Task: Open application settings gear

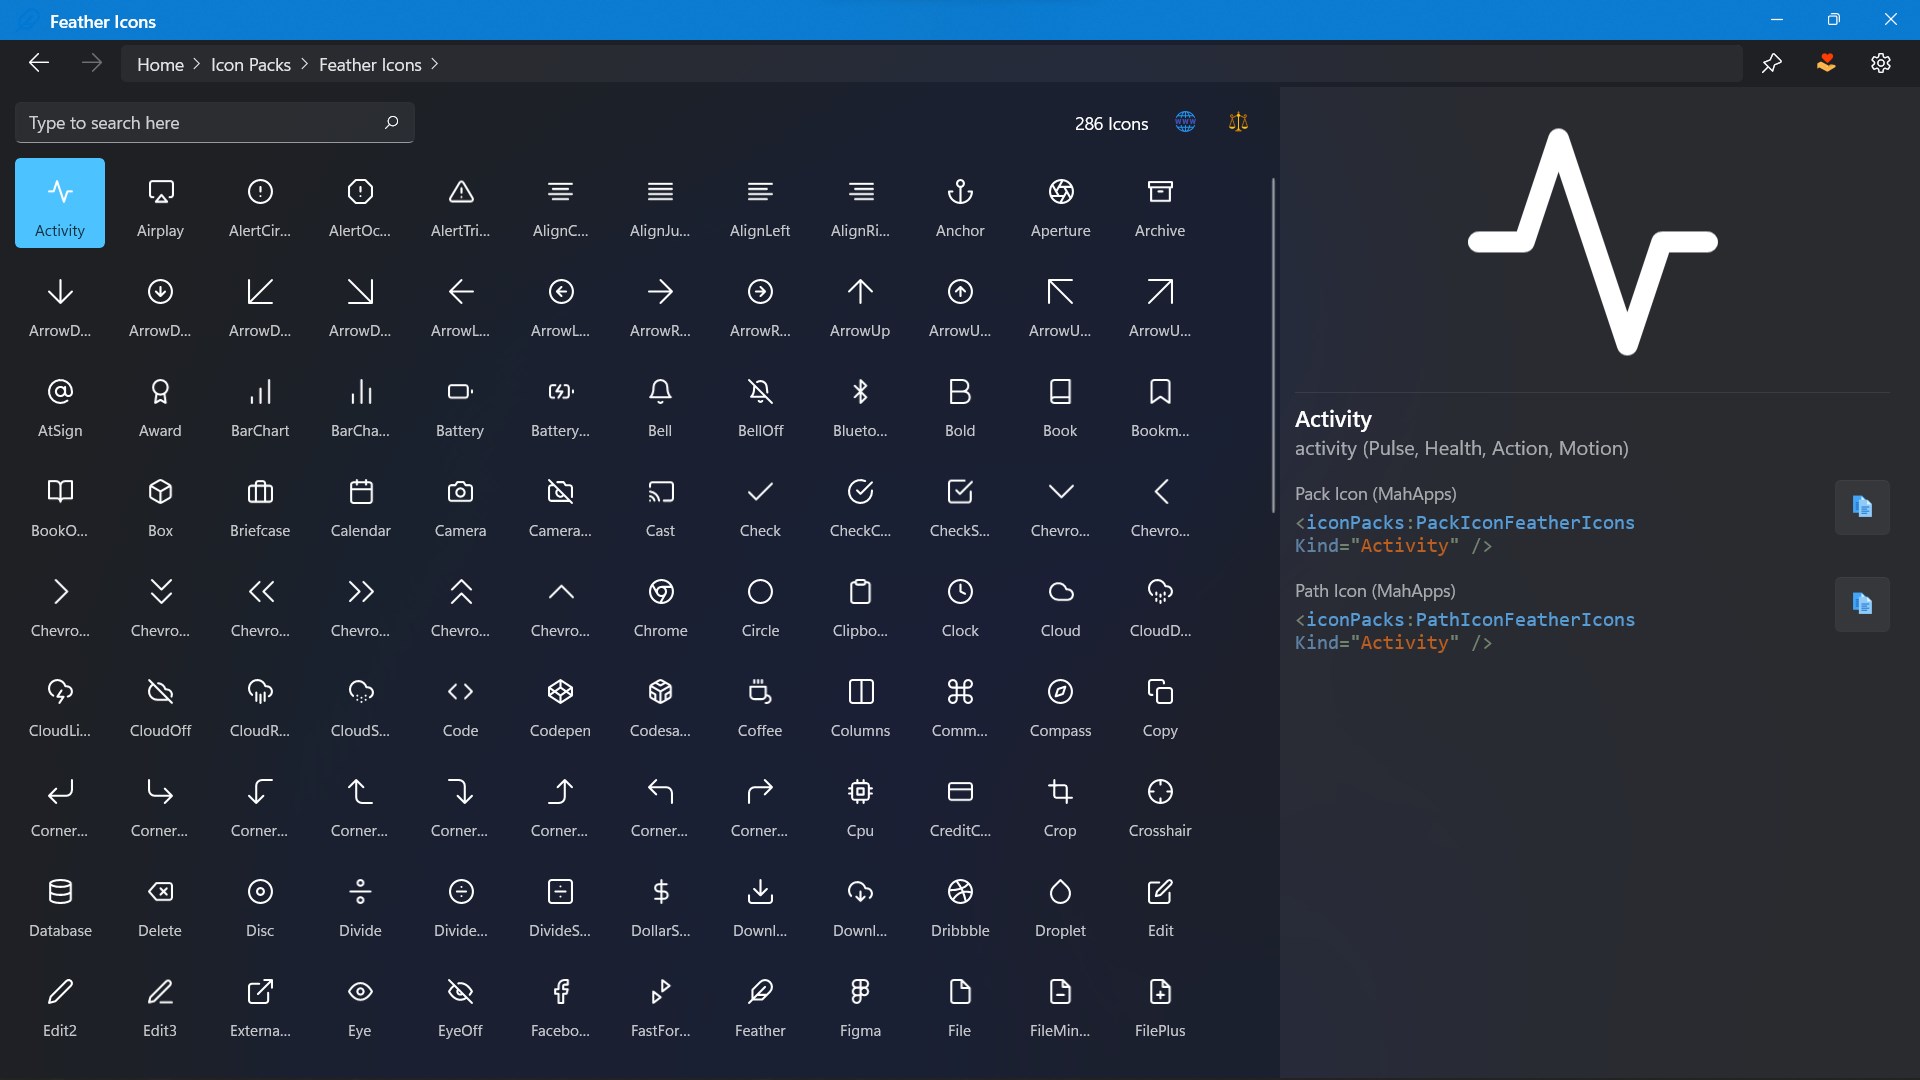Action: (x=1880, y=64)
